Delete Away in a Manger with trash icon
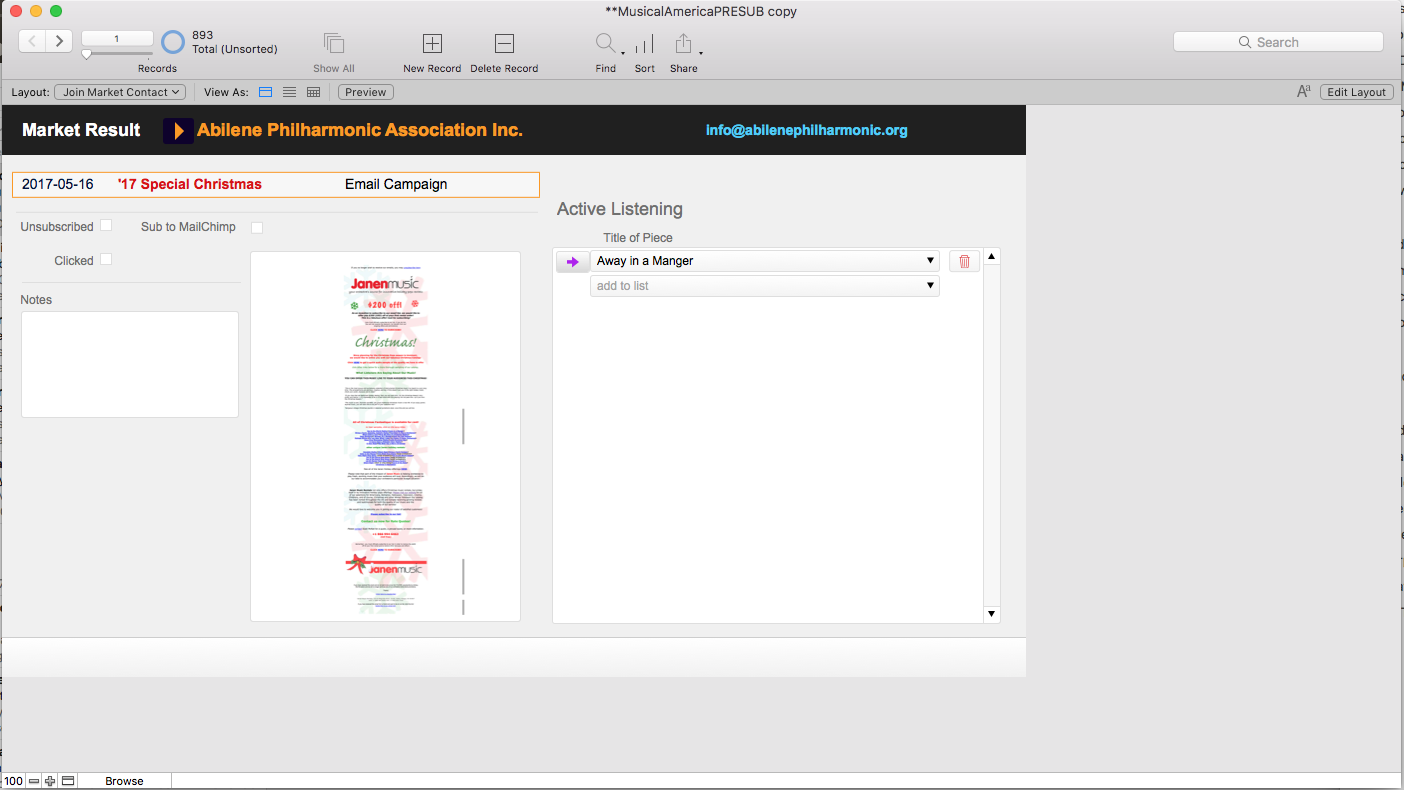The height and width of the screenshot is (790, 1404). (964, 261)
